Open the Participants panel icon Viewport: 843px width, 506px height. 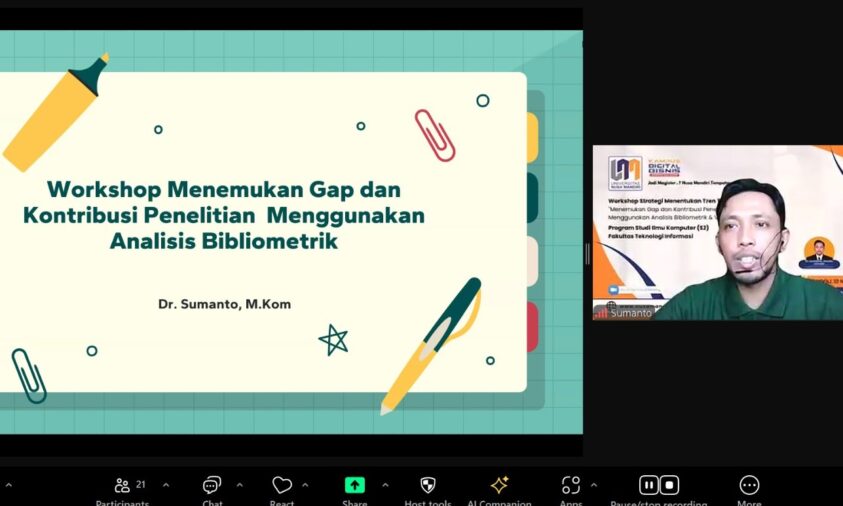122,485
